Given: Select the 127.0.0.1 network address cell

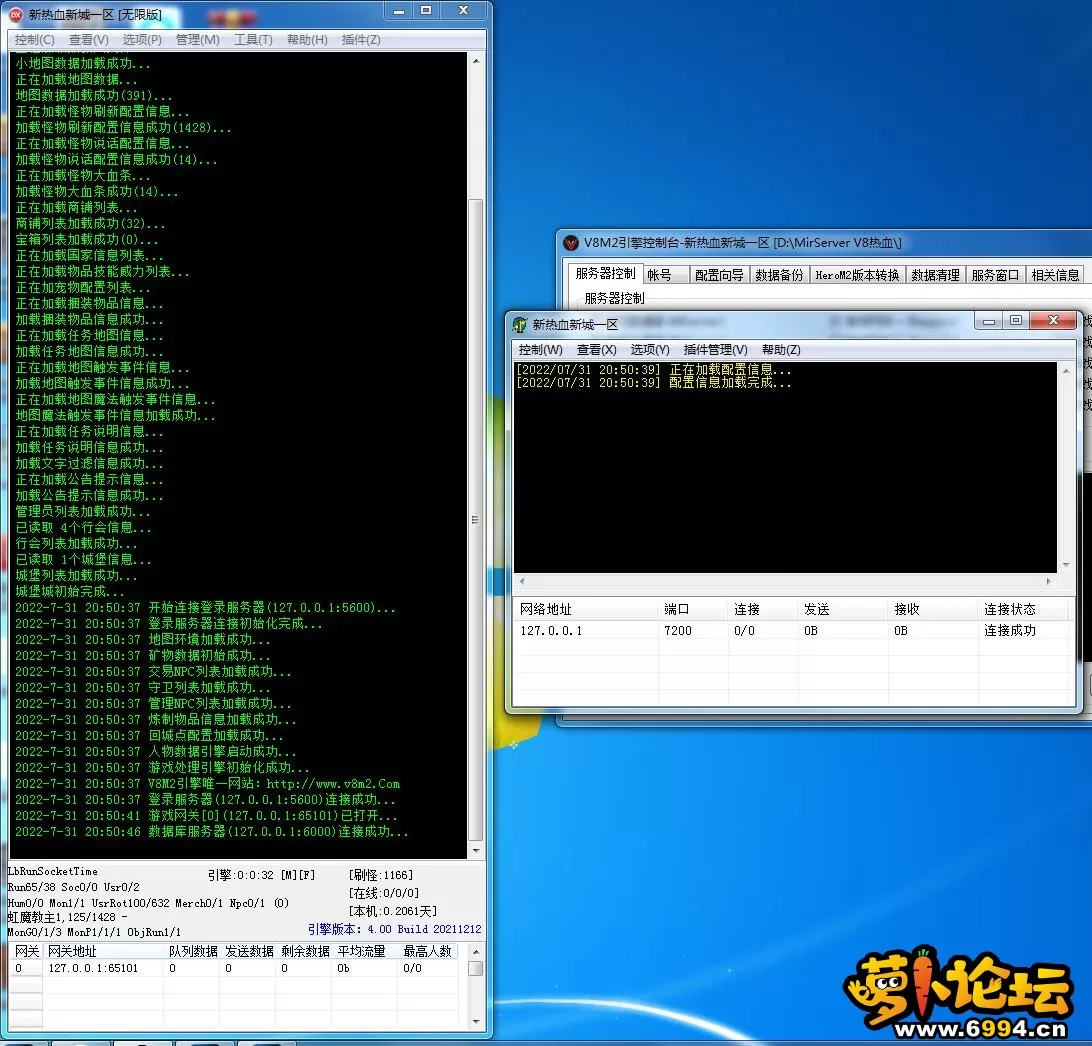Looking at the screenshot, I should pos(551,631).
